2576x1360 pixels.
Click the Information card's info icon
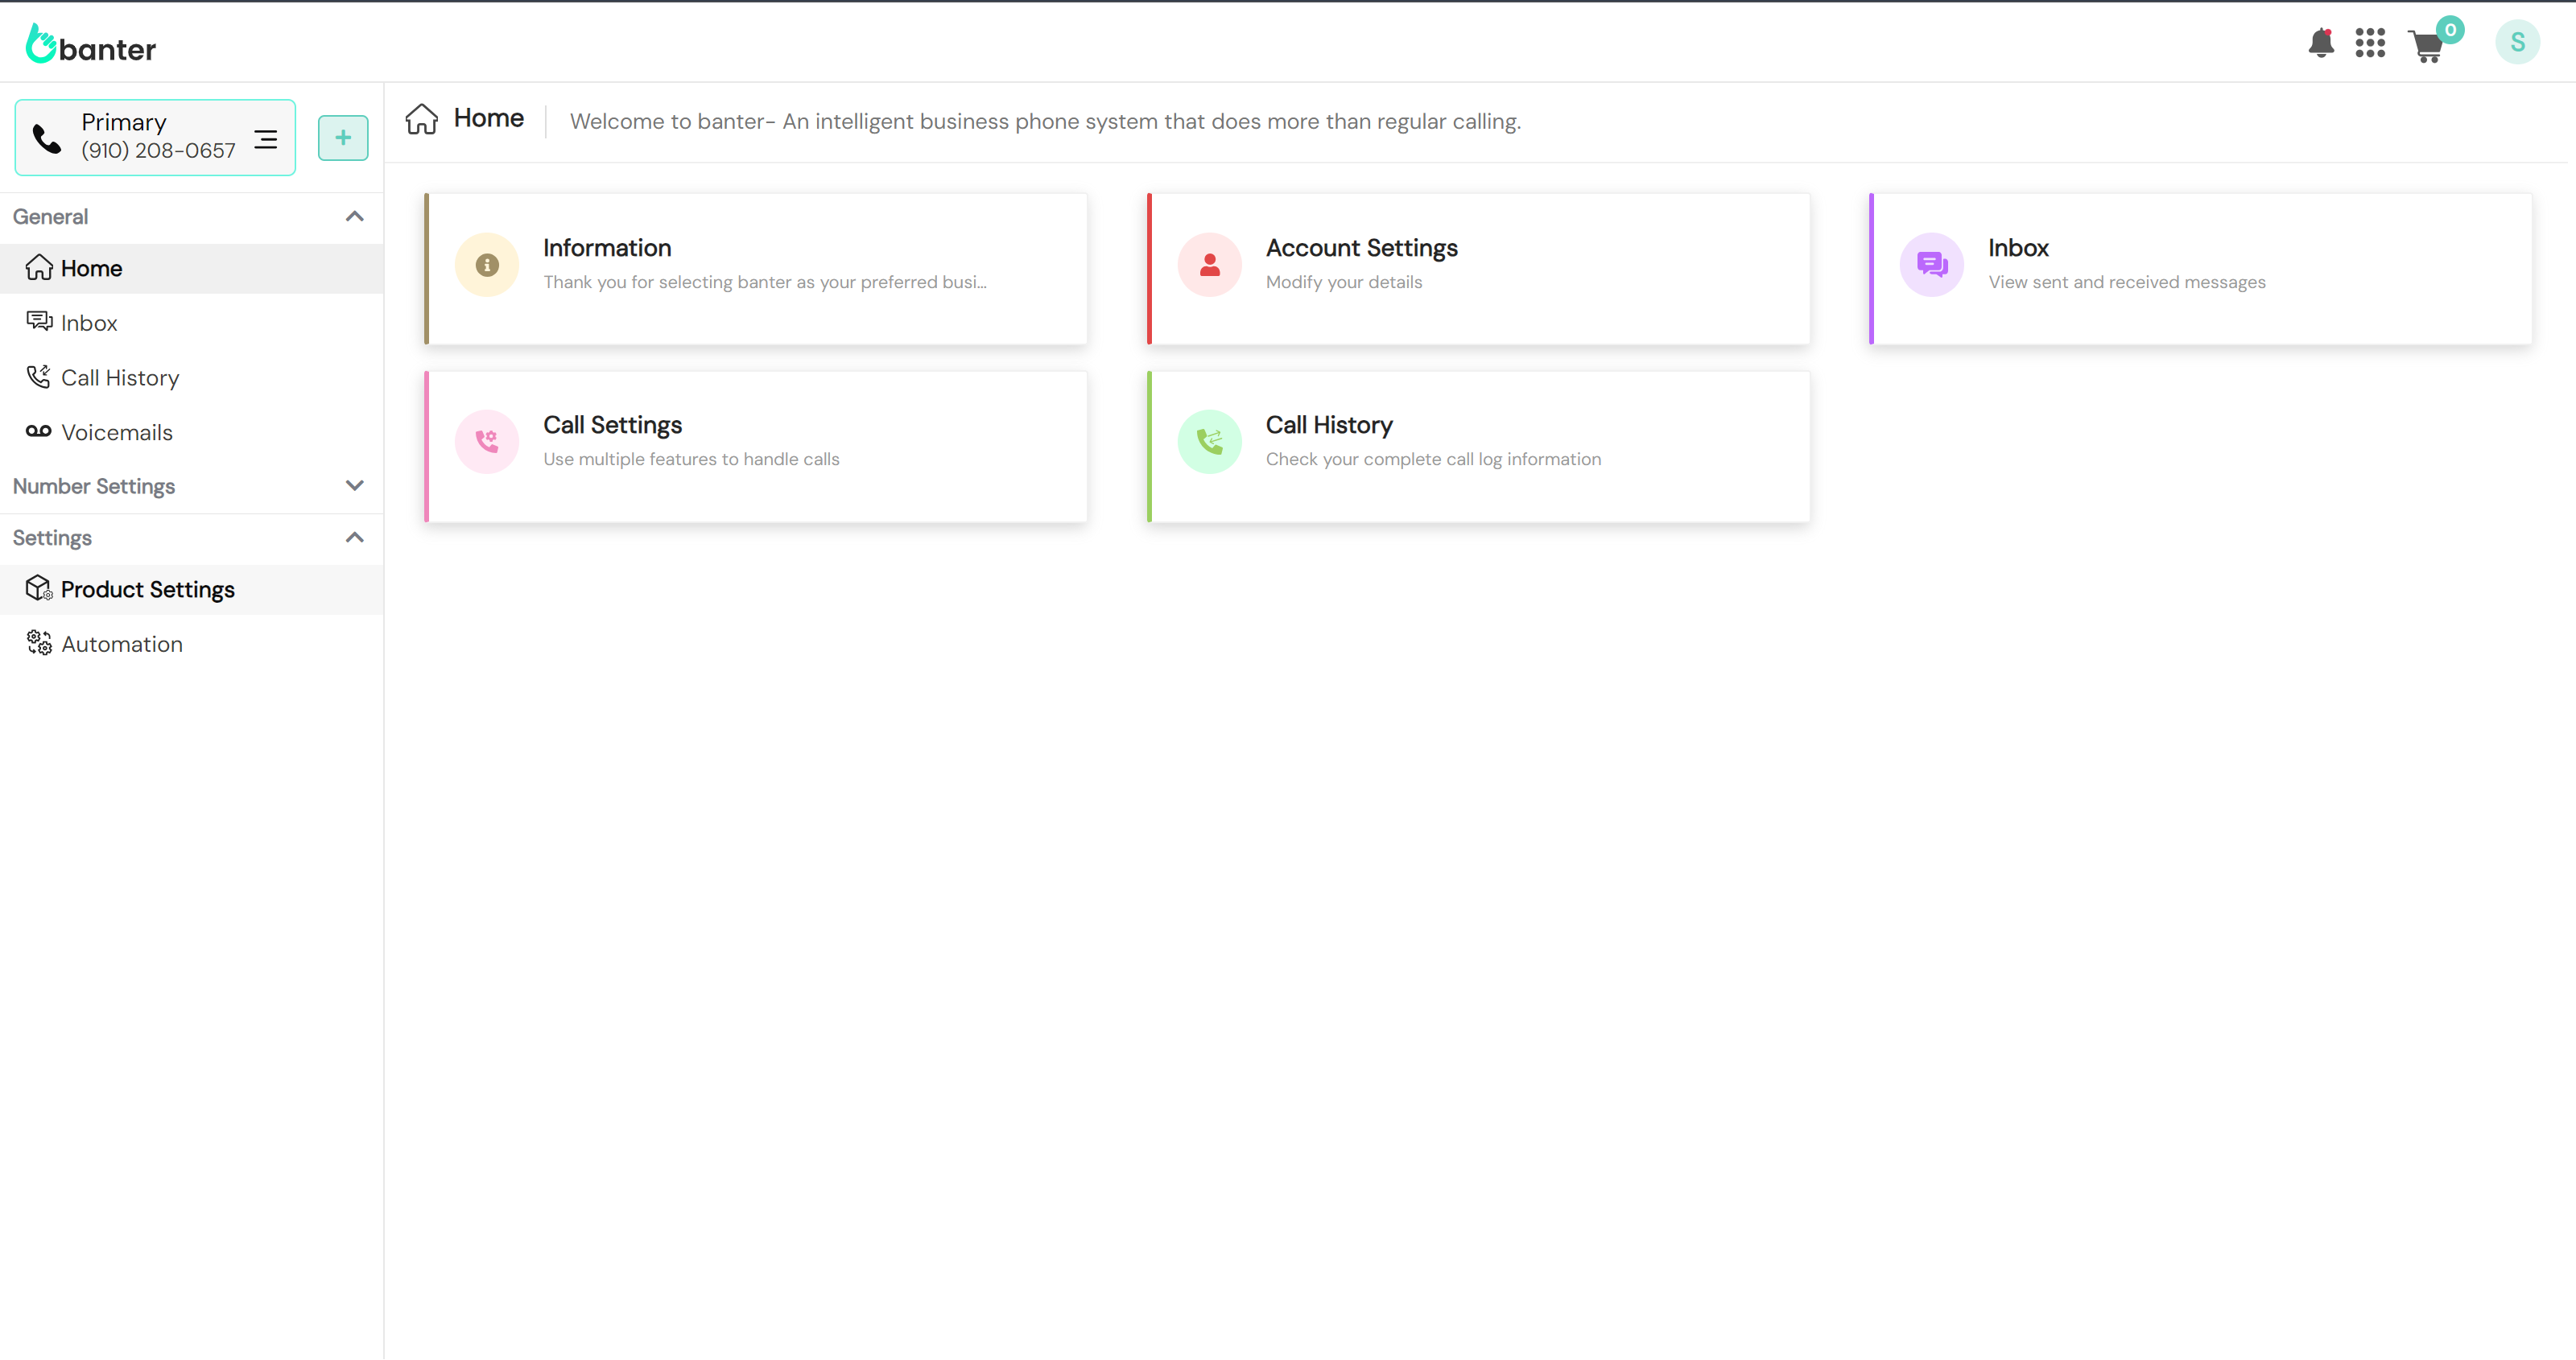pyautogui.click(x=487, y=265)
